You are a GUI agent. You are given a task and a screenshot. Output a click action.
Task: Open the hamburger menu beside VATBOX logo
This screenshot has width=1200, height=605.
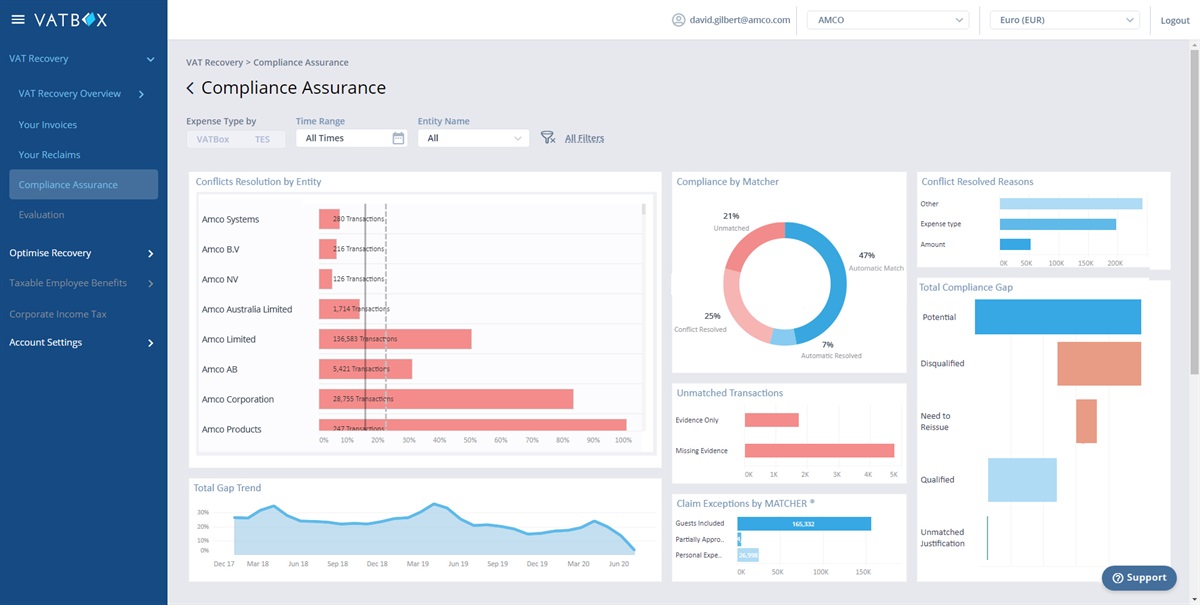pos(17,20)
